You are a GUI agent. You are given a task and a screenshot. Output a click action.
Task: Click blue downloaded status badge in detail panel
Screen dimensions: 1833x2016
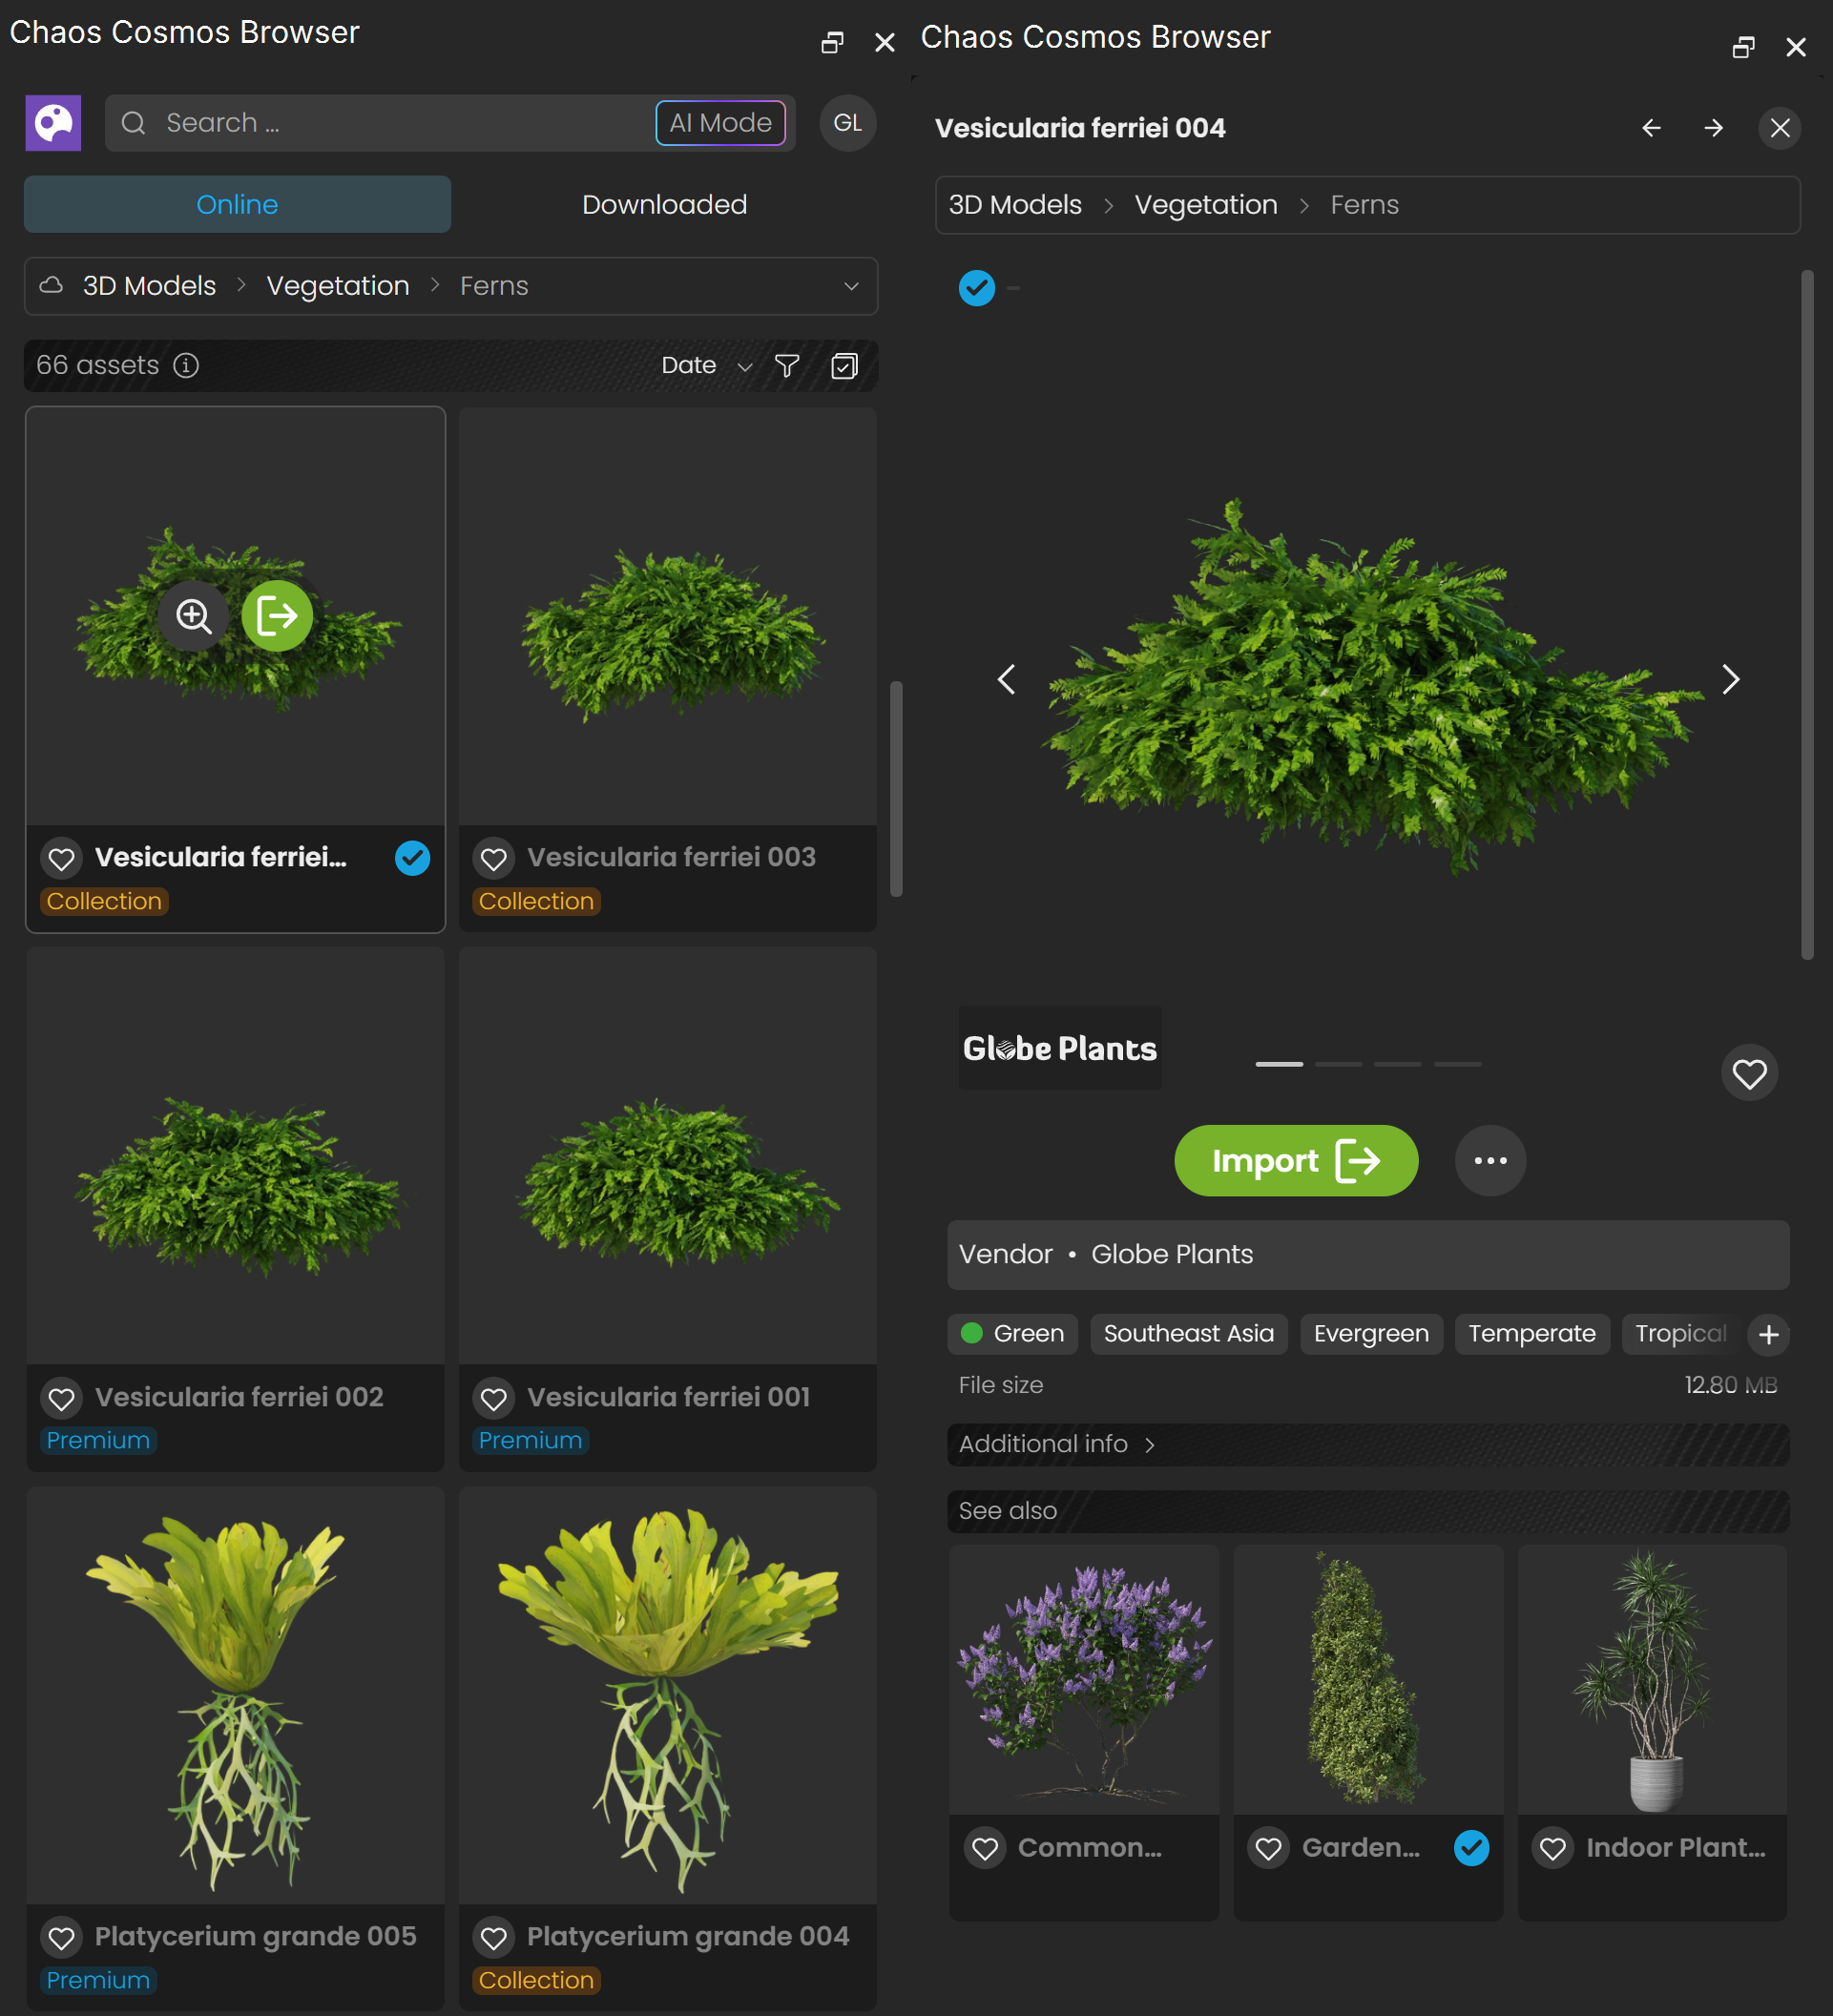(977, 288)
